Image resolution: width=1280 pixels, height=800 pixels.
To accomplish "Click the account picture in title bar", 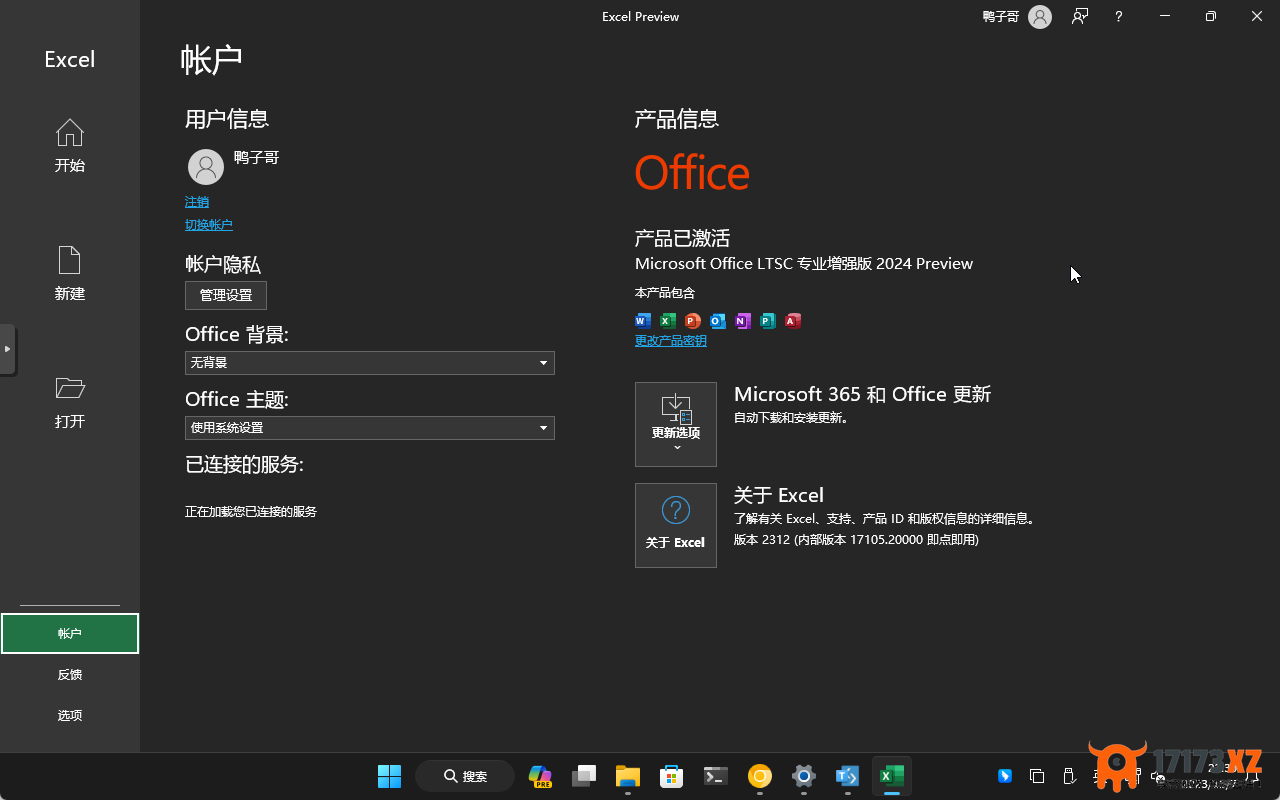I will [x=1040, y=17].
